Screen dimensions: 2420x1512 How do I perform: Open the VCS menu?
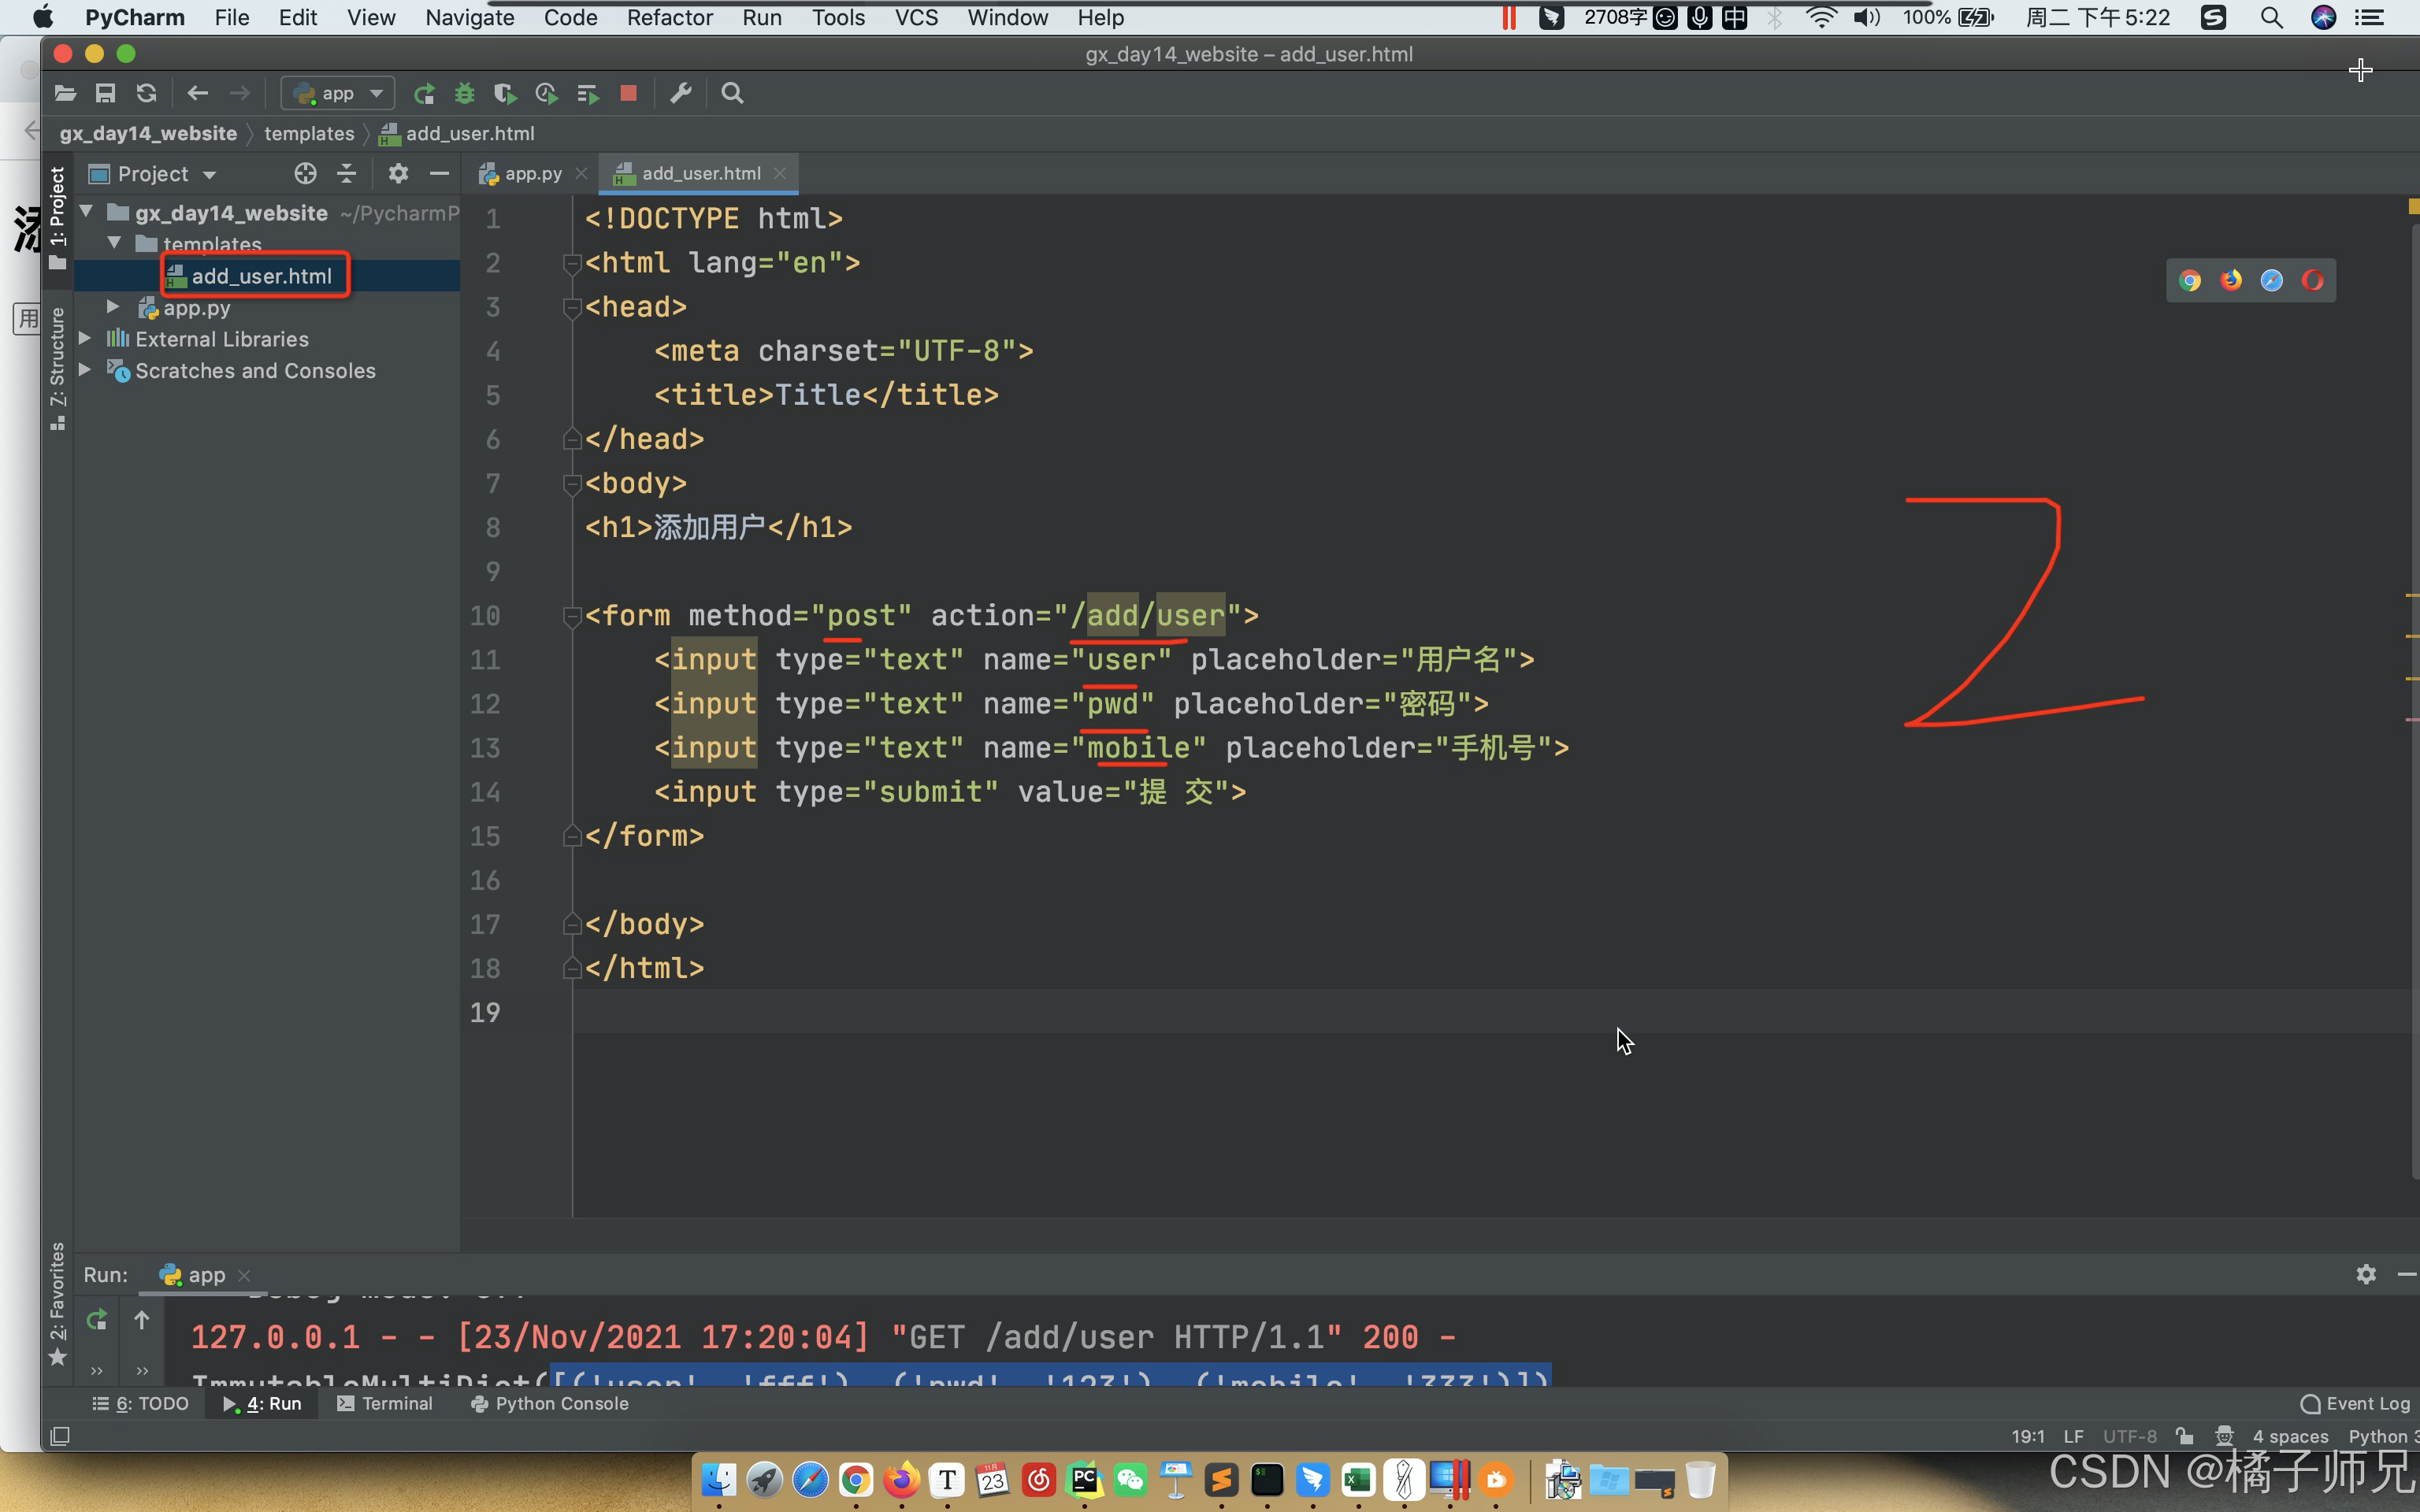[x=916, y=17]
